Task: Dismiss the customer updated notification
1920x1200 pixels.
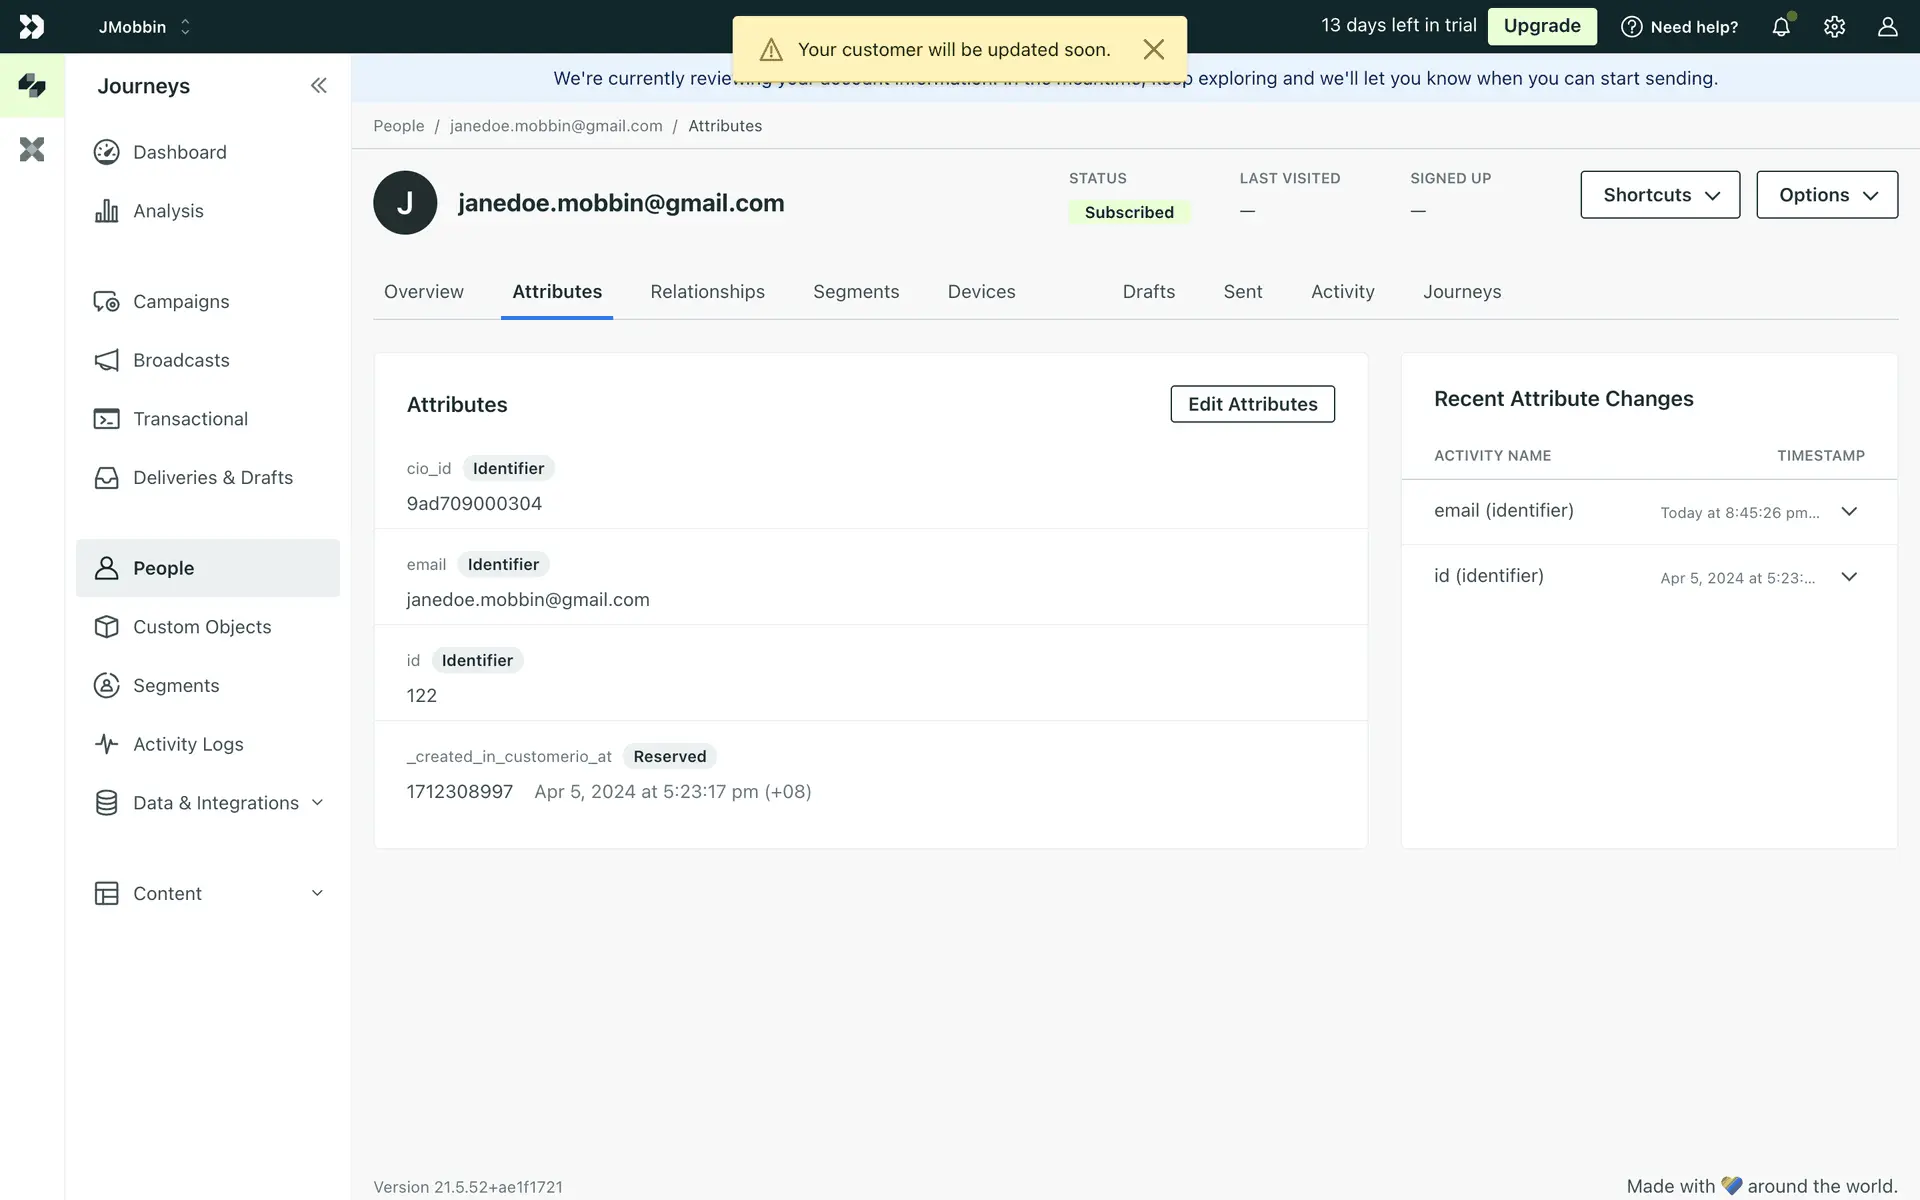Action: click(1153, 50)
